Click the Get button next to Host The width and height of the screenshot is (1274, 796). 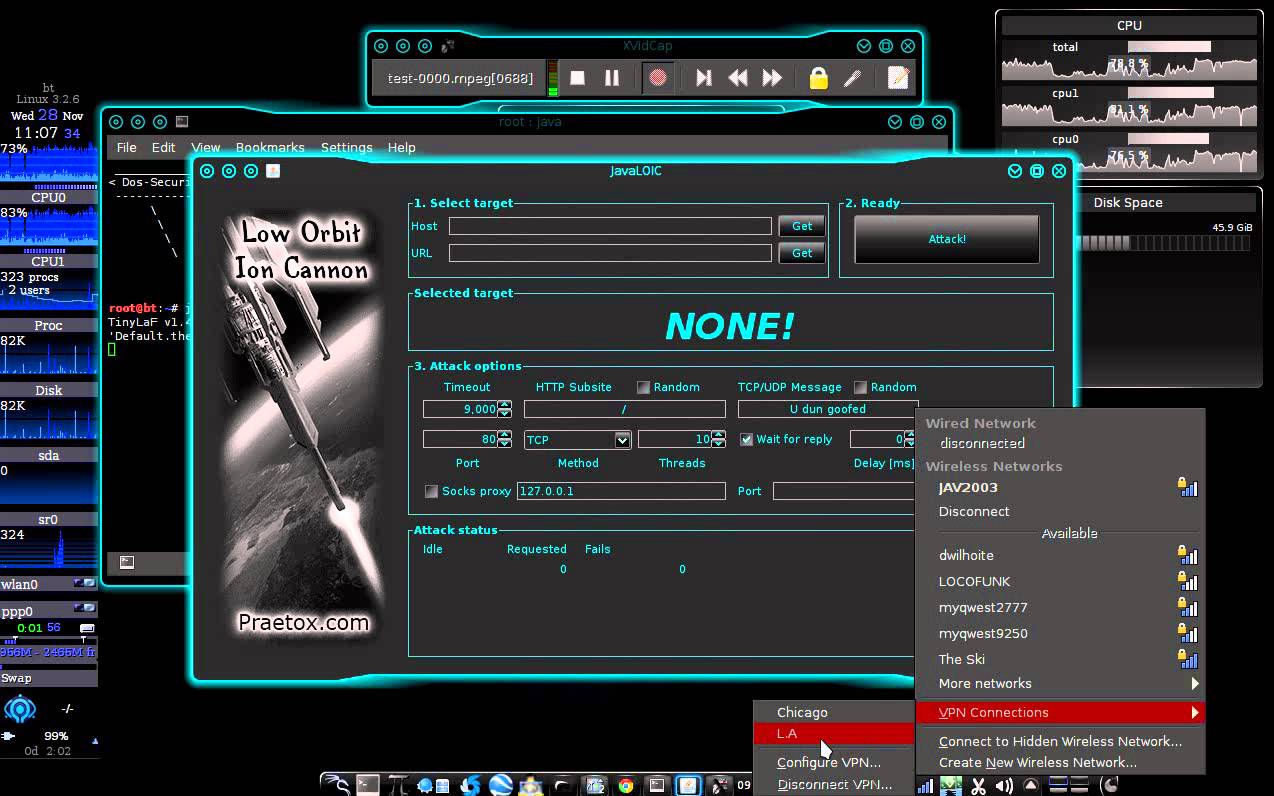coord(802,226)
